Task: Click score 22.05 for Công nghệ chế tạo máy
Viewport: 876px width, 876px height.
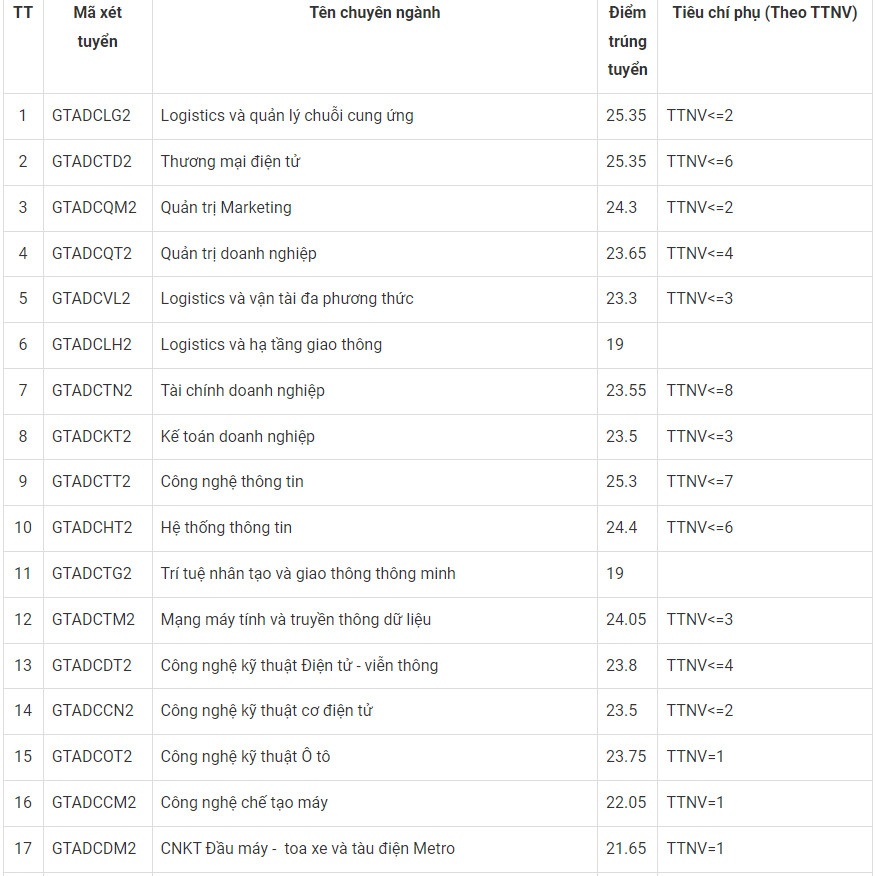Action: tap(626, 803)
